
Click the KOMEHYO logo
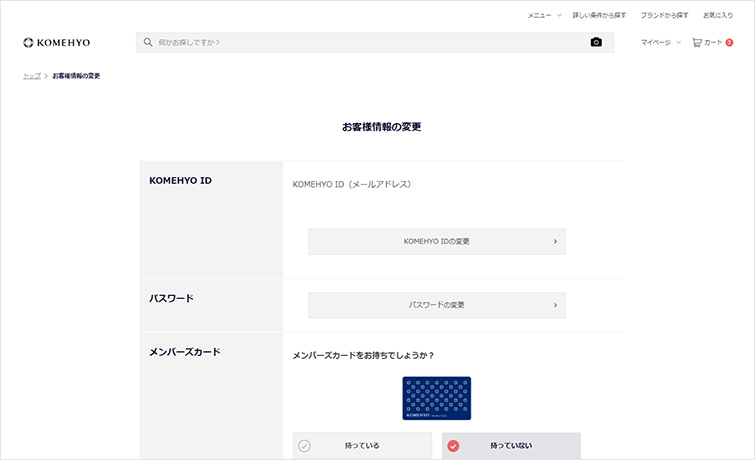pos(56,42)
